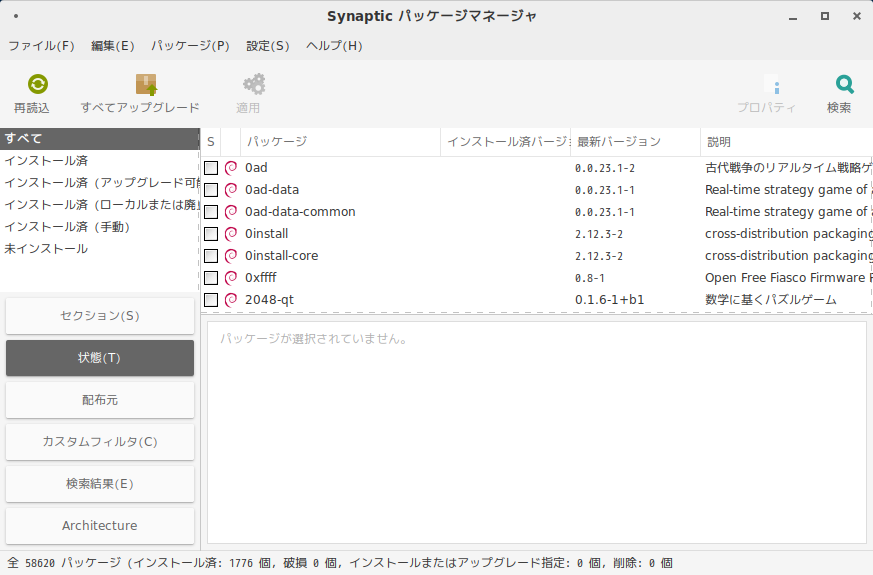Click Open Free Fiasco Firmware description

[788, 277]
